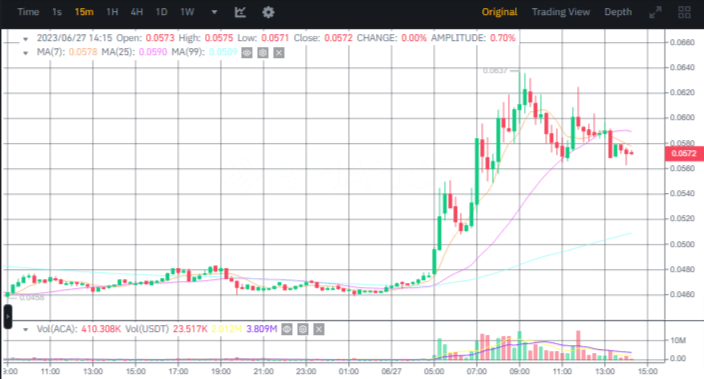
Task: Click the 0.0600 price axis label
Action: 682,118
